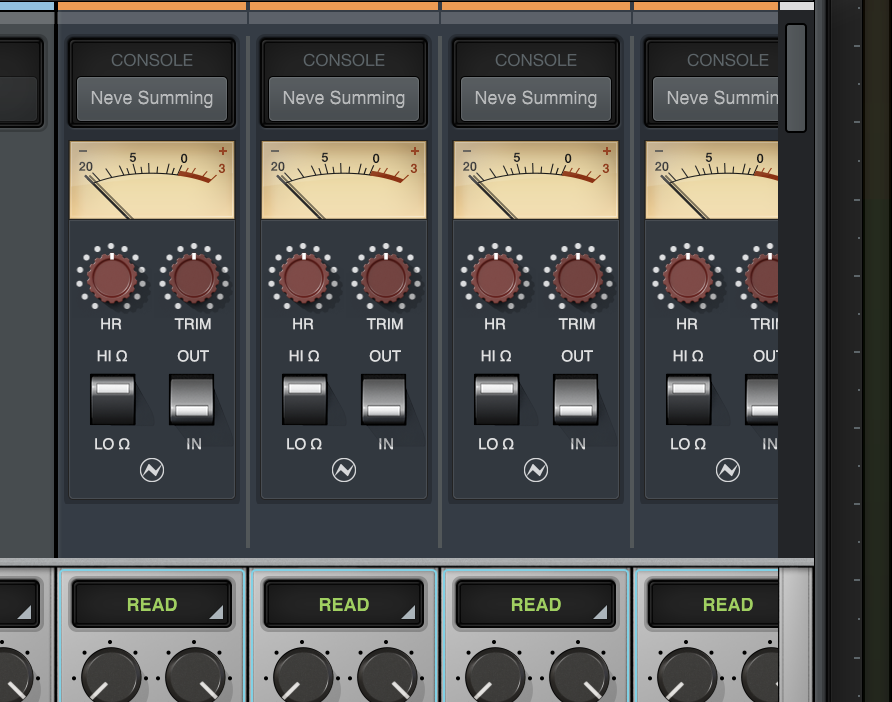The image size is (892, 702).
Task: Open READ automation mode menu on fourth strip
Action: (x=713, y=604)
